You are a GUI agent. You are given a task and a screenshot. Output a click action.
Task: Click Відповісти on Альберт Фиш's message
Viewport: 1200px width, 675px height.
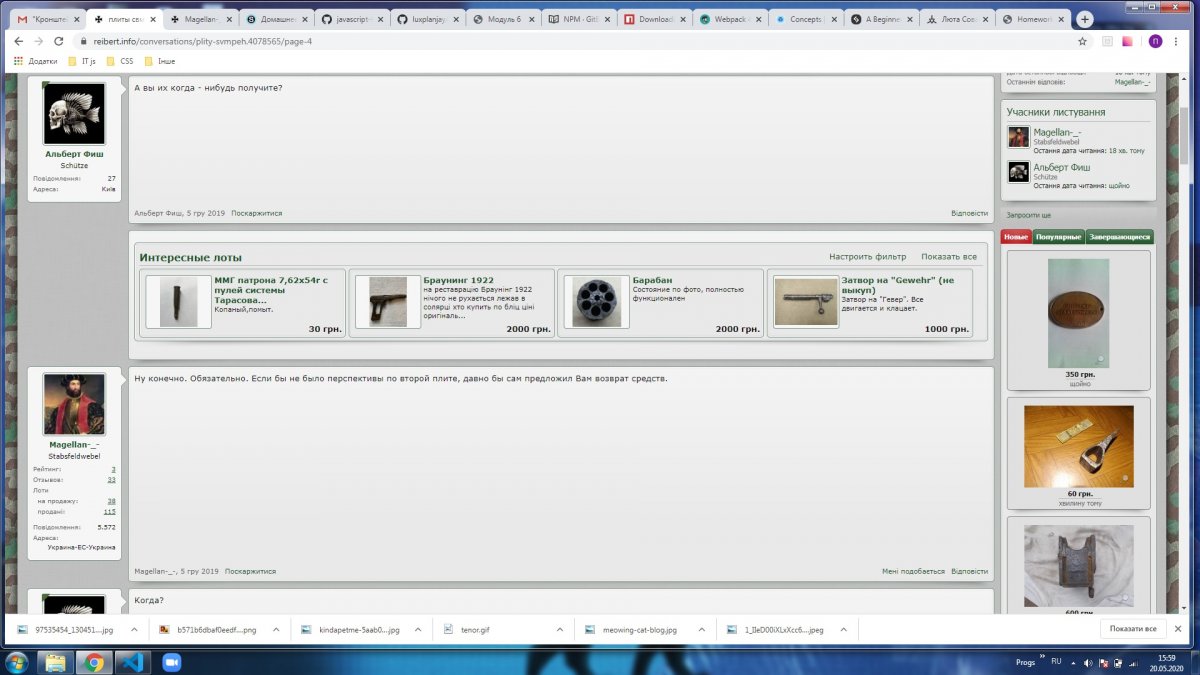click(969, 213)
